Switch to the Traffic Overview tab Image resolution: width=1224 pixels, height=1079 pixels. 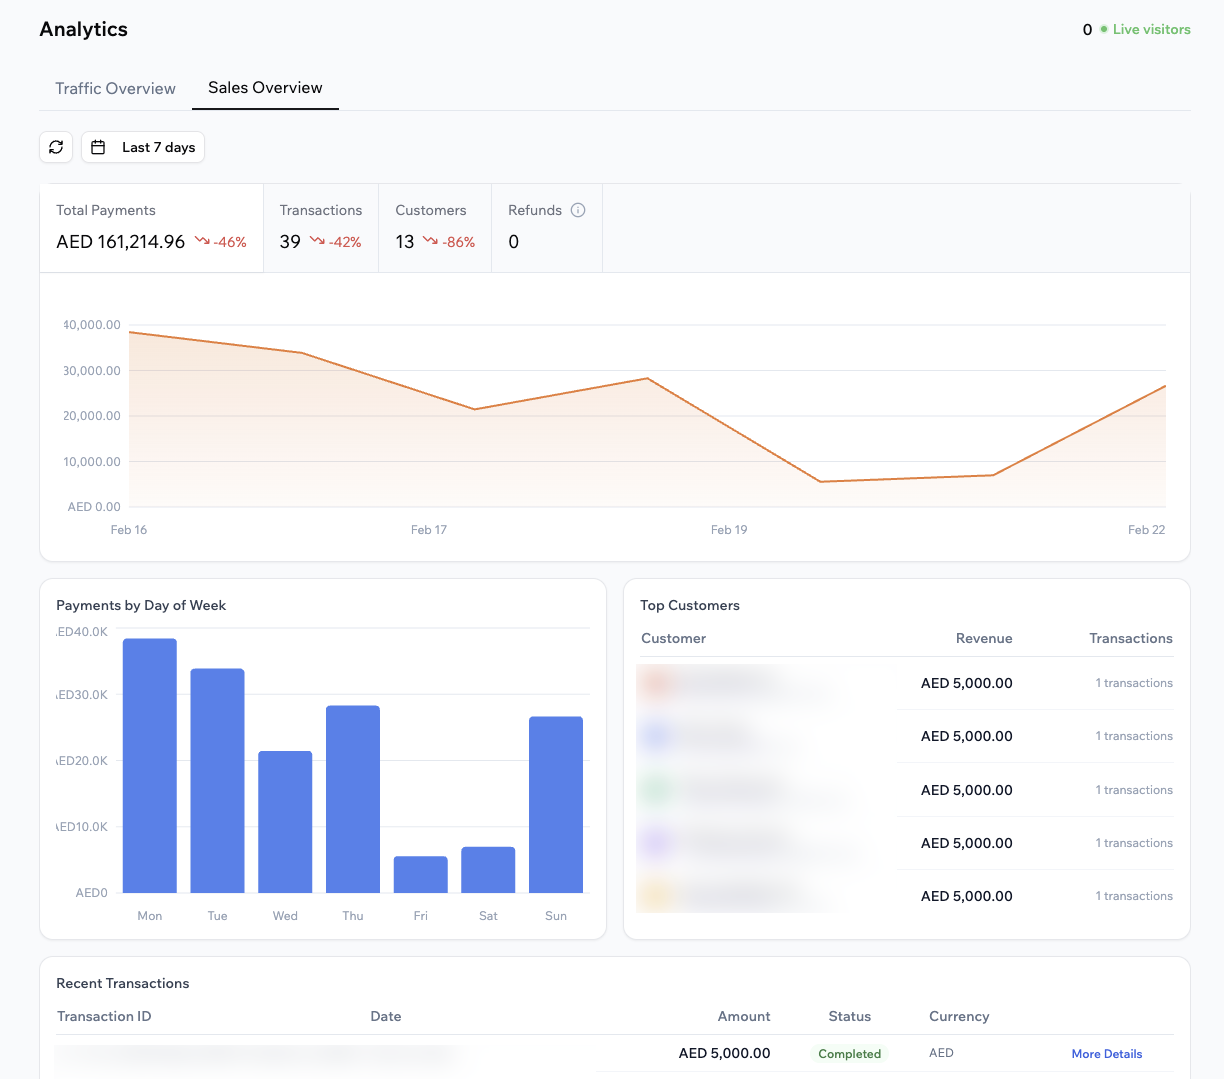(115, 88)
